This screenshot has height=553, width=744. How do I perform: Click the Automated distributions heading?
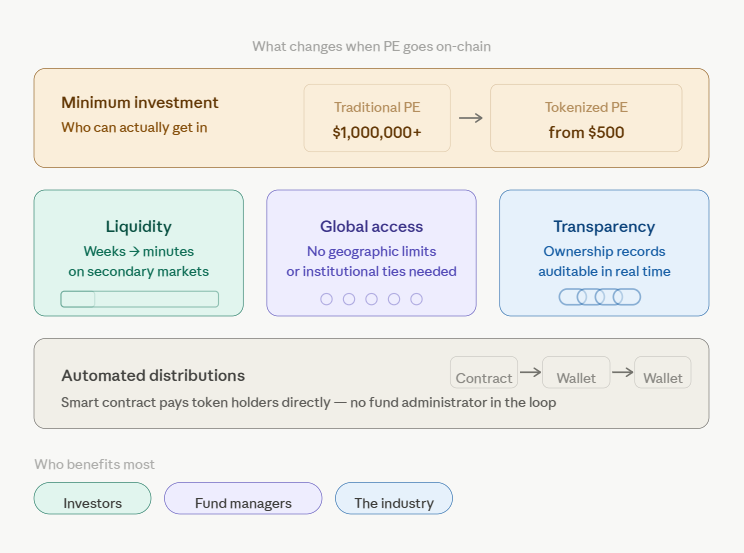click(x=153, y=375)
